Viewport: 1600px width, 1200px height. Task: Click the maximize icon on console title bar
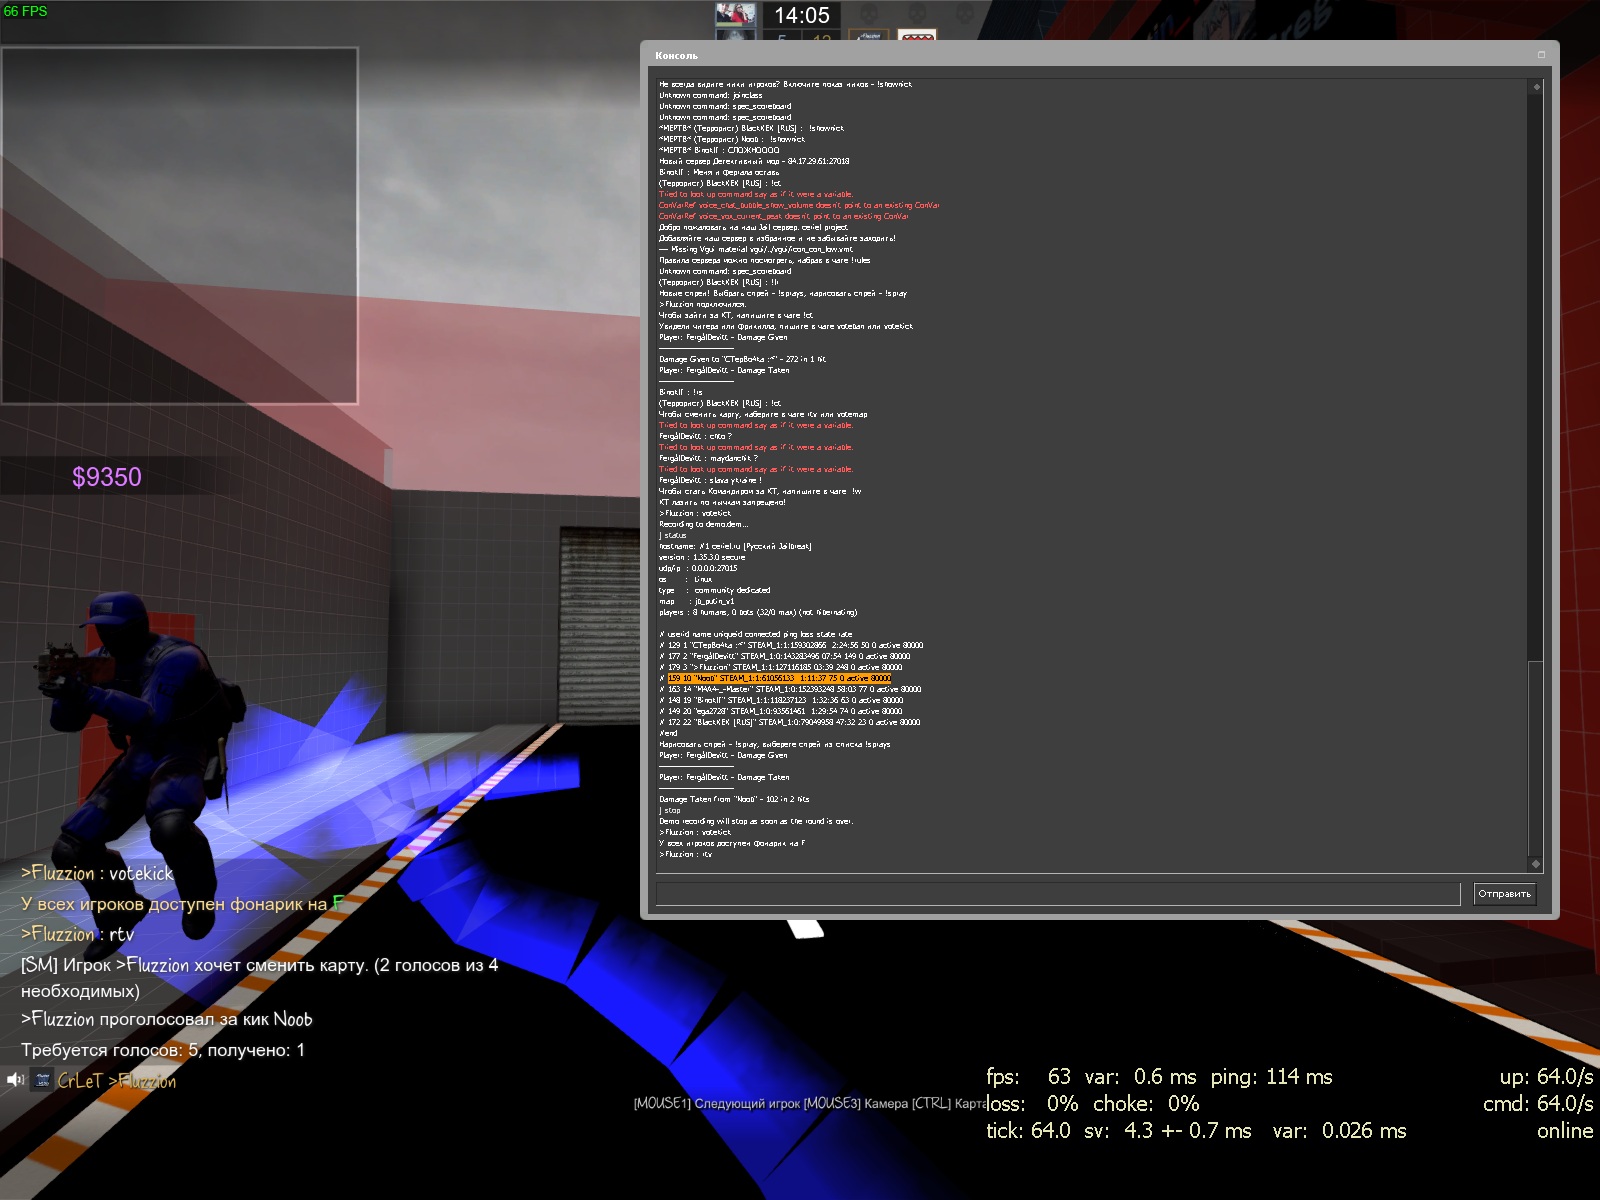(x=1541, y=55)
